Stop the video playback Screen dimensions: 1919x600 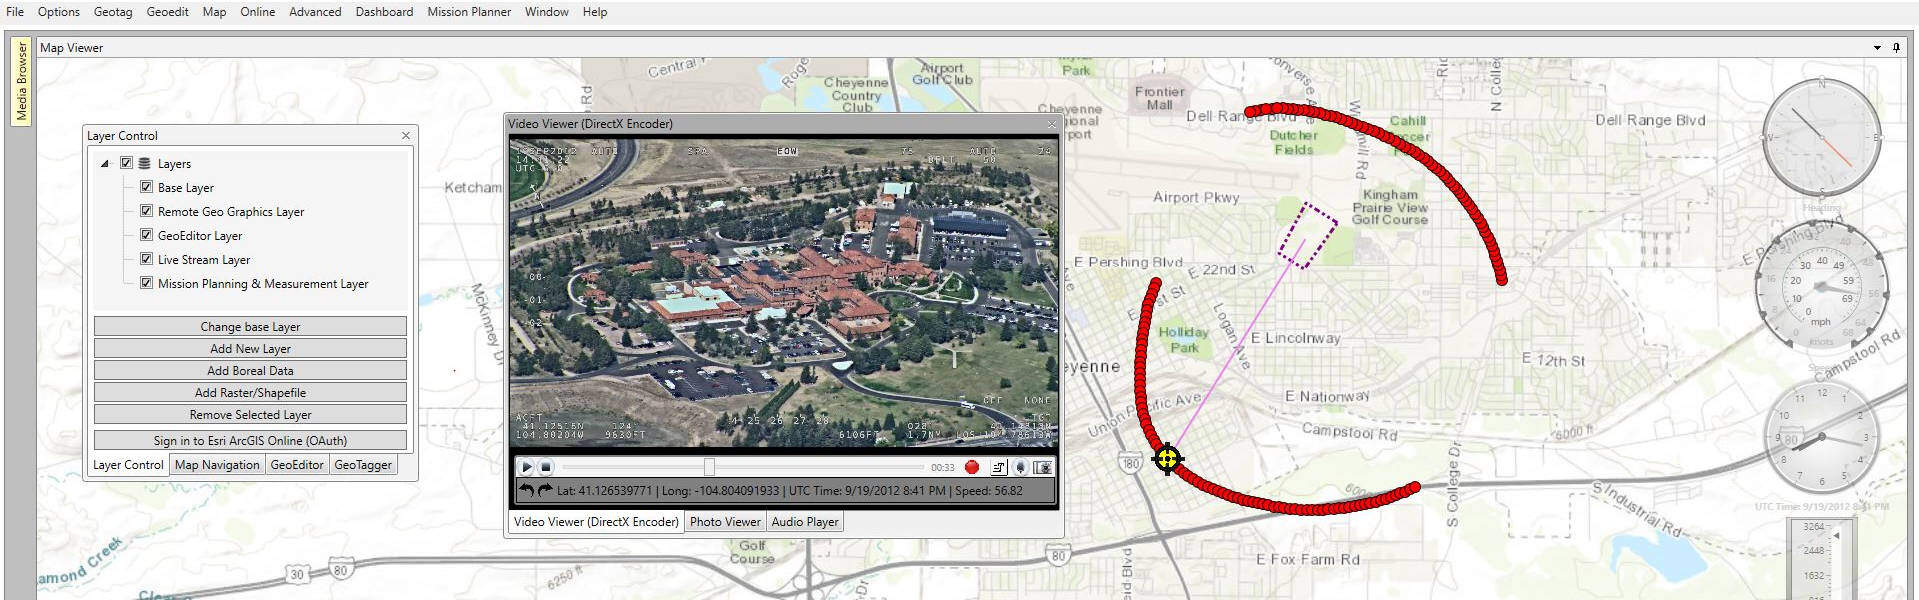(546, 467)
